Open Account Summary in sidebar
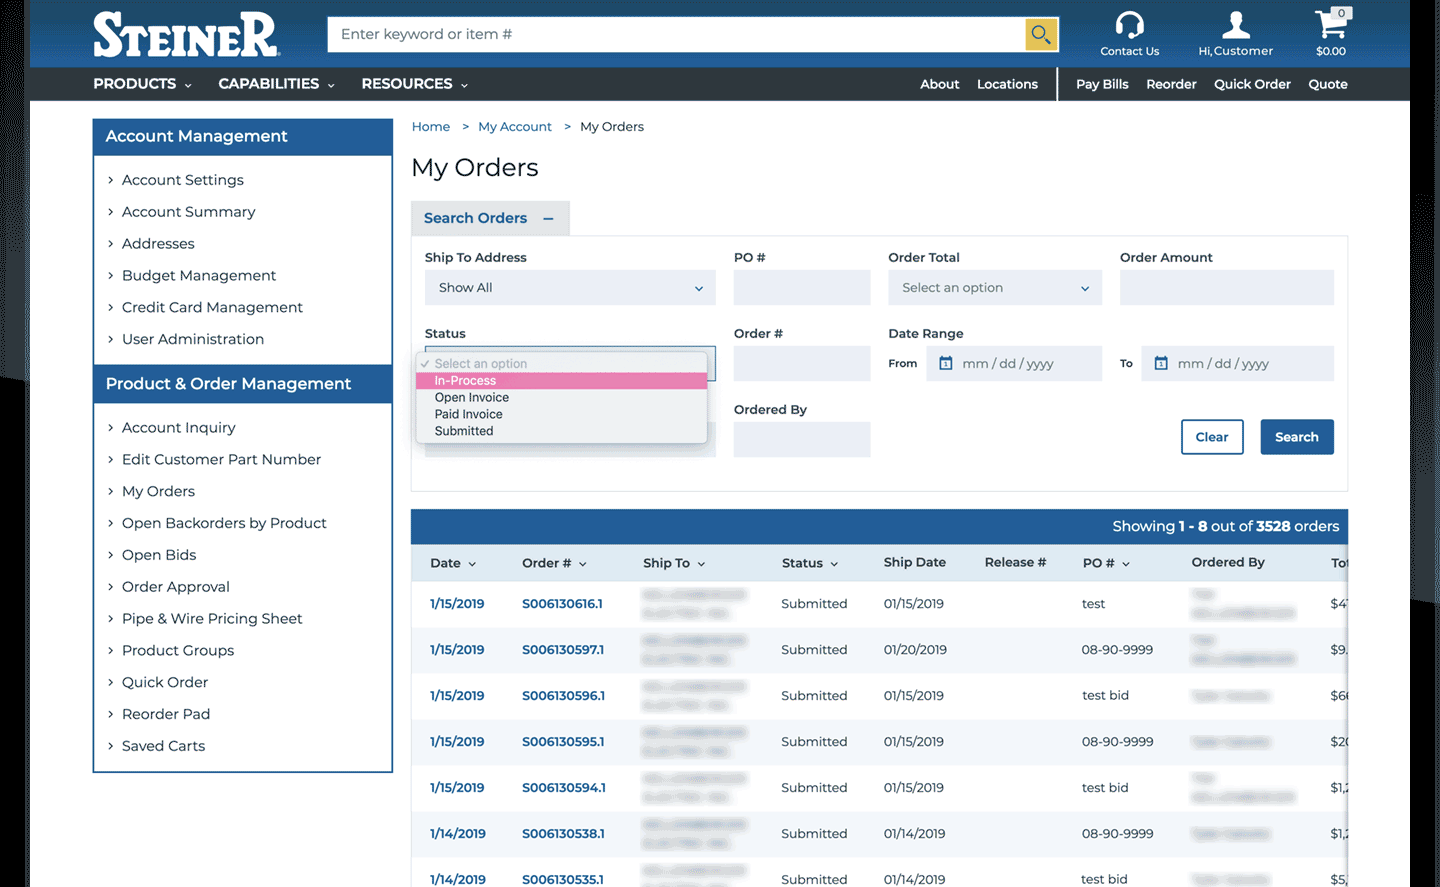This screenshot has height=887, width=1440. click(188, 212)
